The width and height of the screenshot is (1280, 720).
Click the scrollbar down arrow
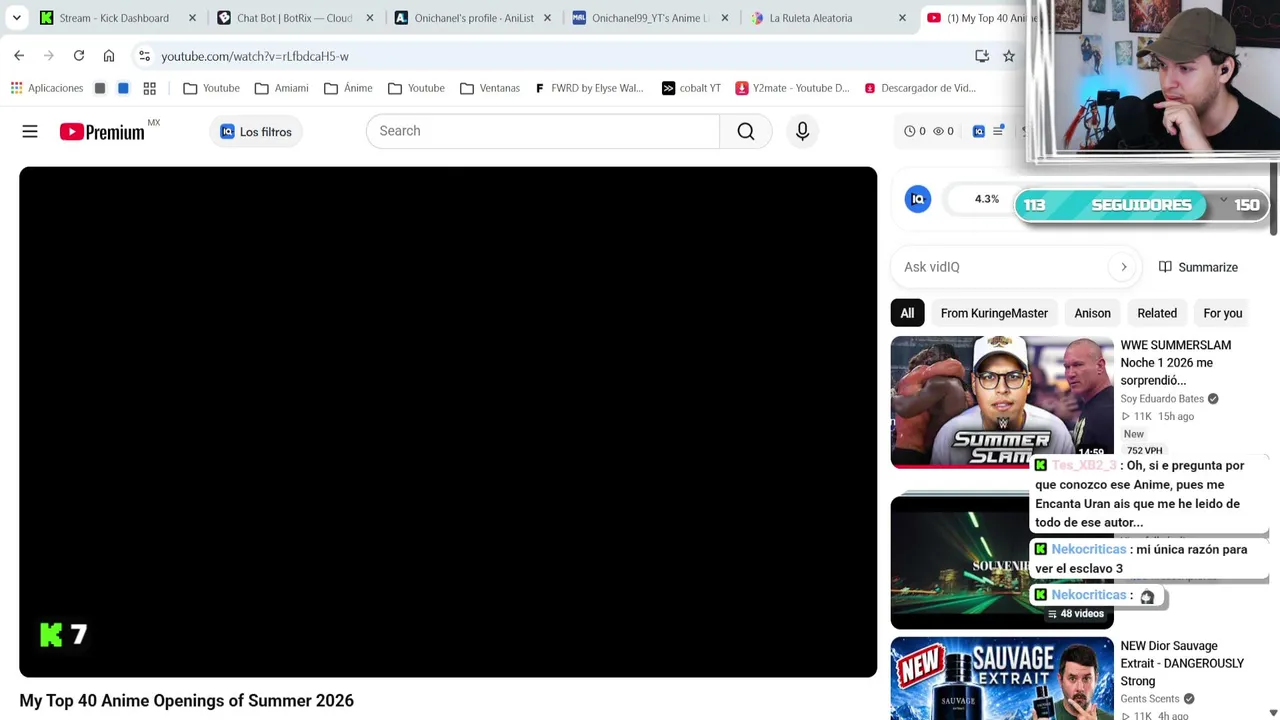[1273, 712]
